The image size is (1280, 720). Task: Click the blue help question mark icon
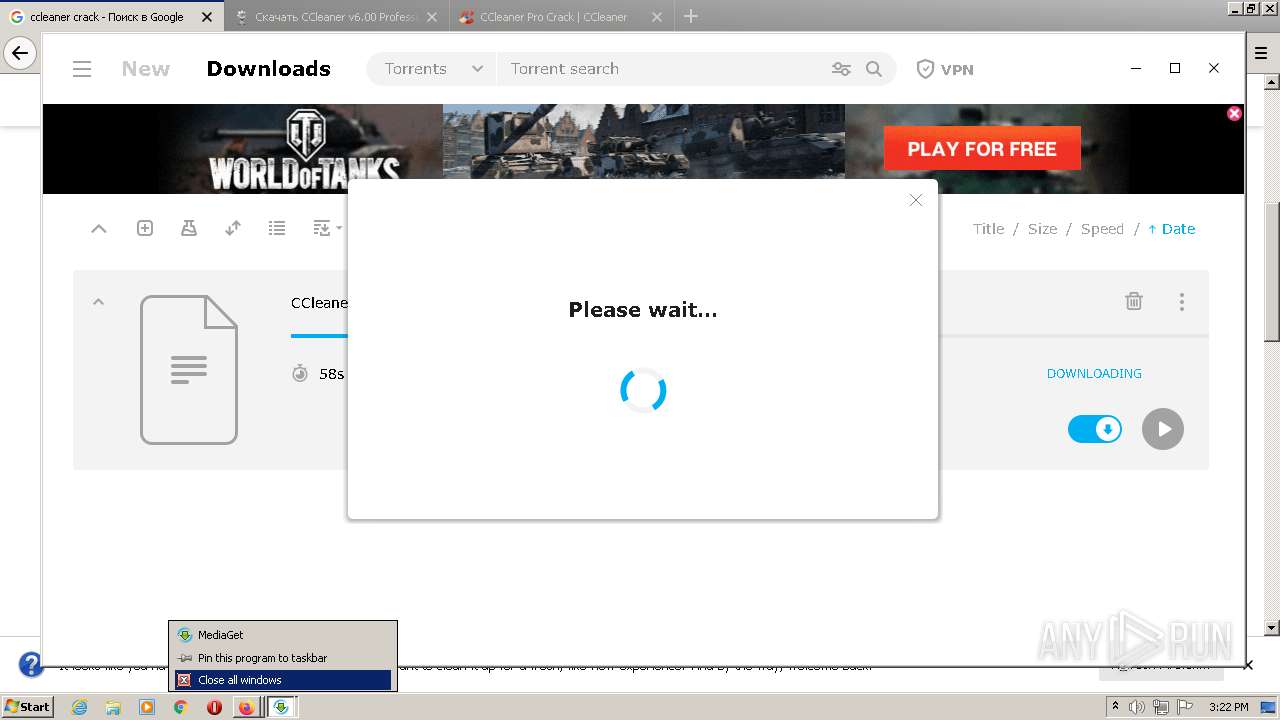(31, 664)
